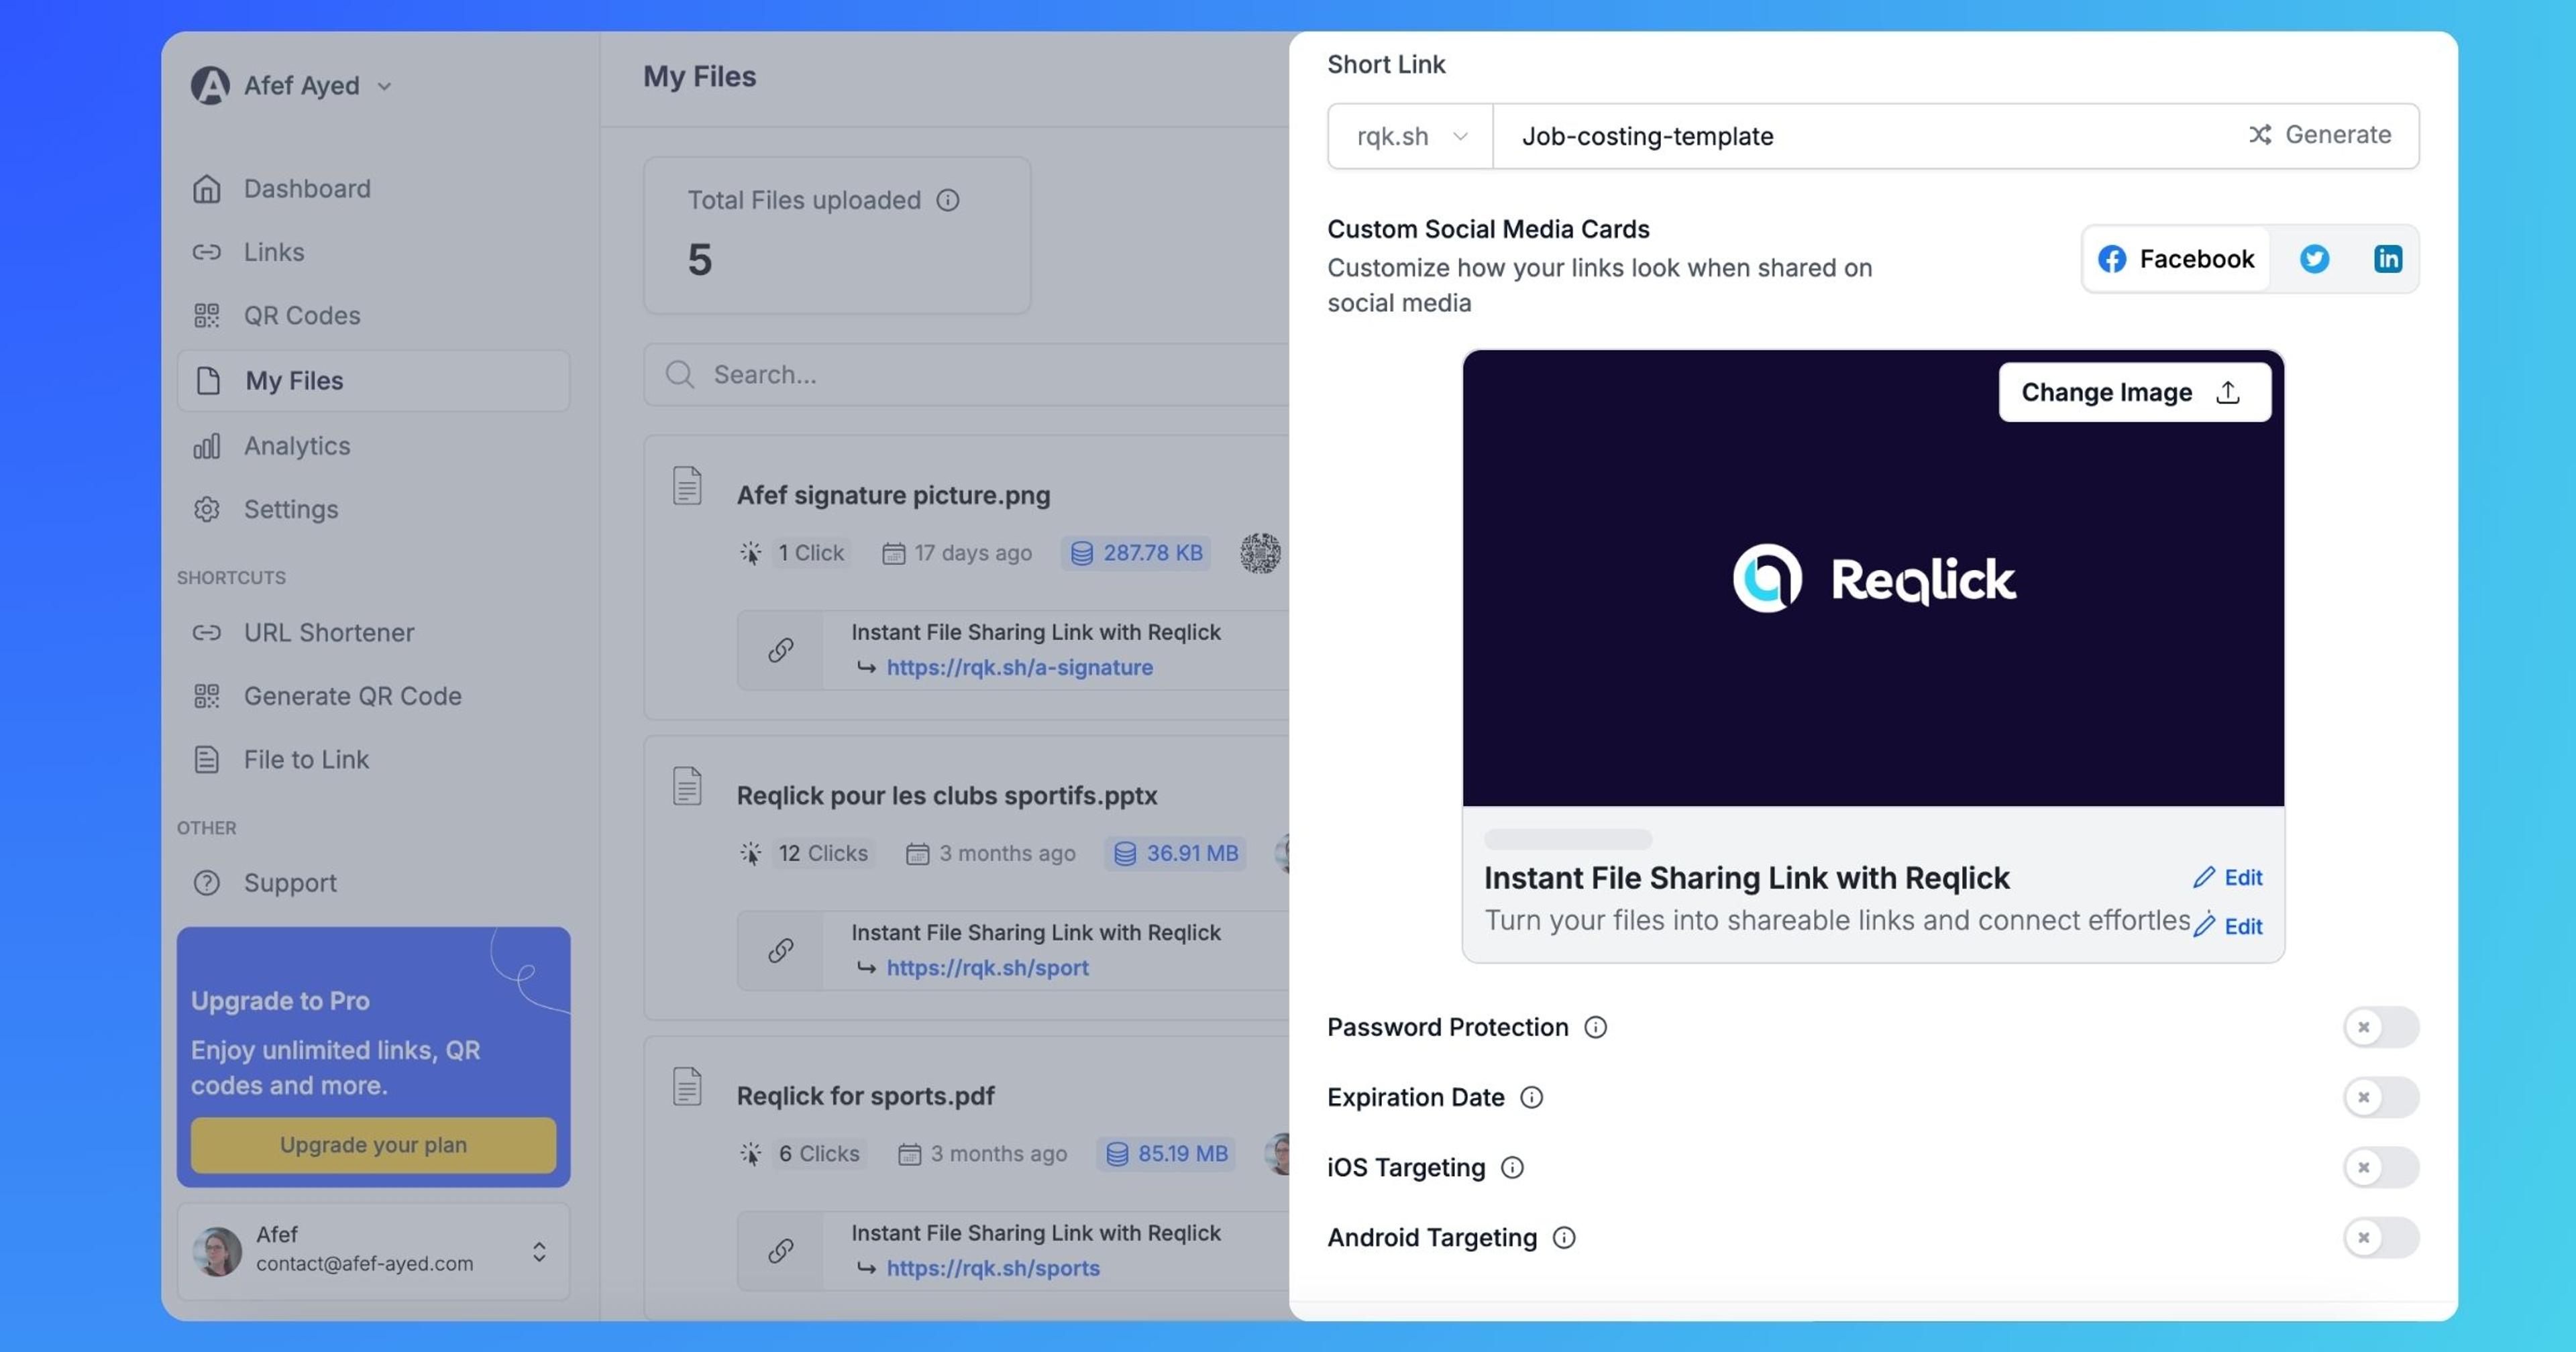Open the https://rqk.sh/sport link

point(987,967)
